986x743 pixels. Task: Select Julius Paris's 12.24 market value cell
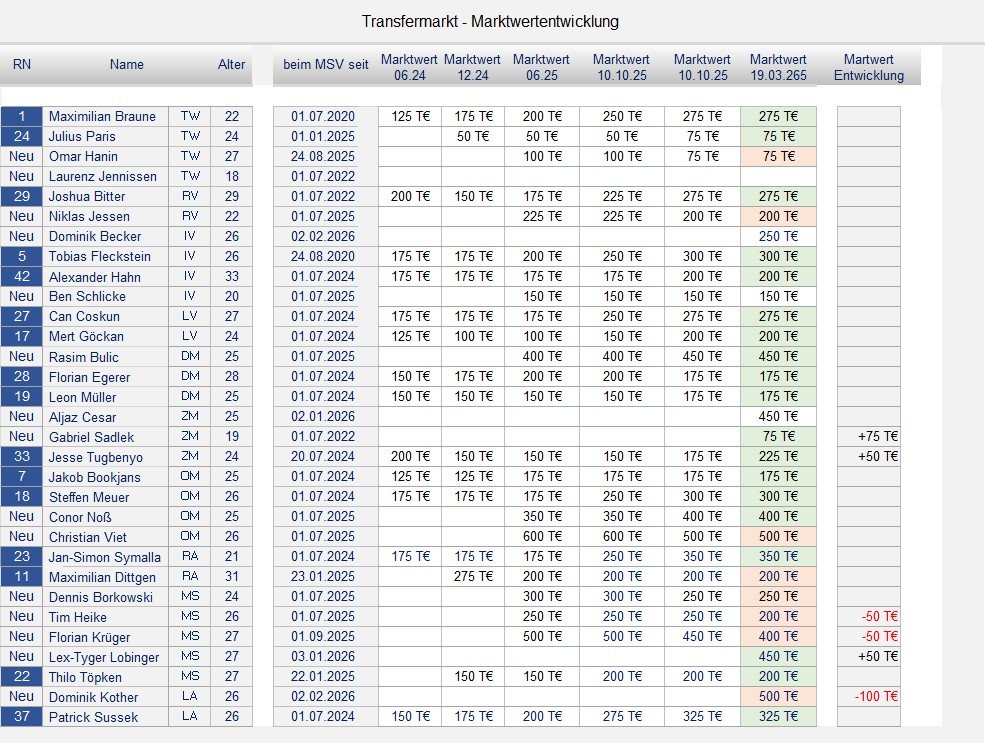tap(472, 137)
